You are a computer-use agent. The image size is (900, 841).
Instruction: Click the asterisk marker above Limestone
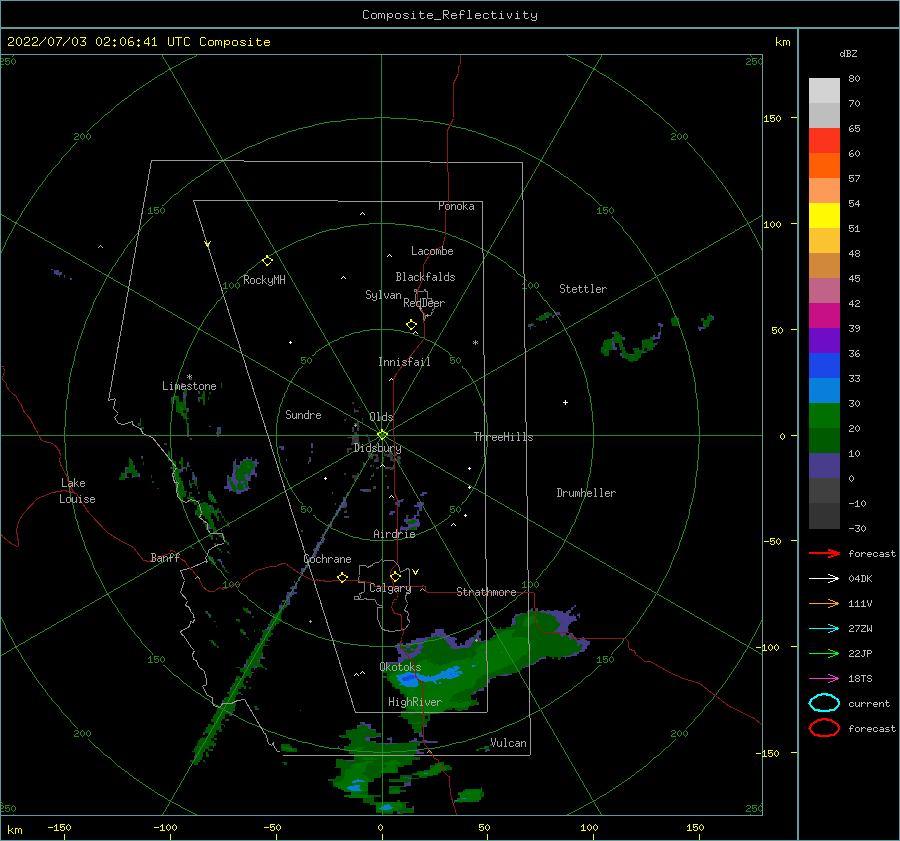click(x=189, y=377)
